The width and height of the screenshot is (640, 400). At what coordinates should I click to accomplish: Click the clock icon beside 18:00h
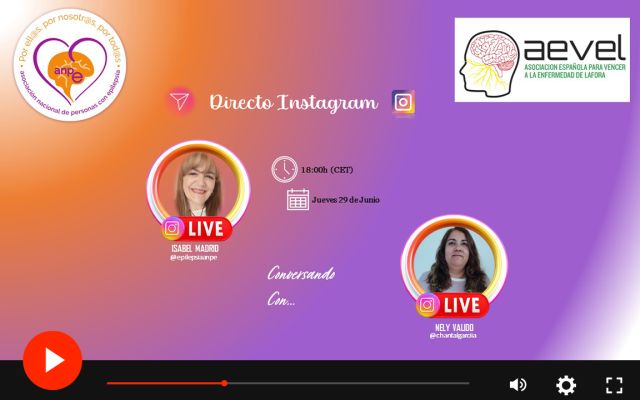(284, 169)
